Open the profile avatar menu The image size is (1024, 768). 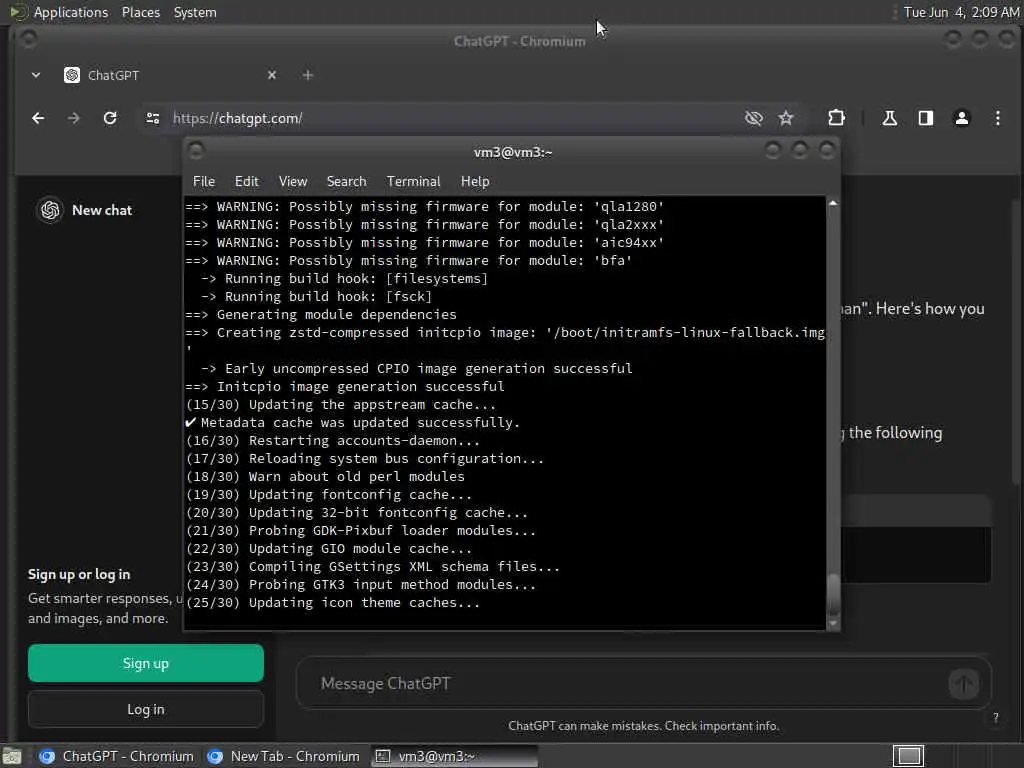point(961,118)
